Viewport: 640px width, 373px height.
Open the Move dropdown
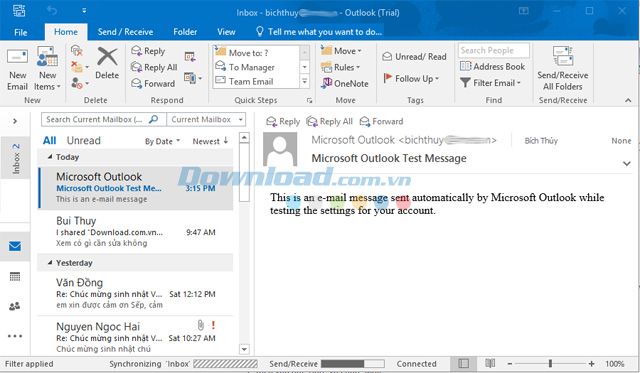(342, 51)
